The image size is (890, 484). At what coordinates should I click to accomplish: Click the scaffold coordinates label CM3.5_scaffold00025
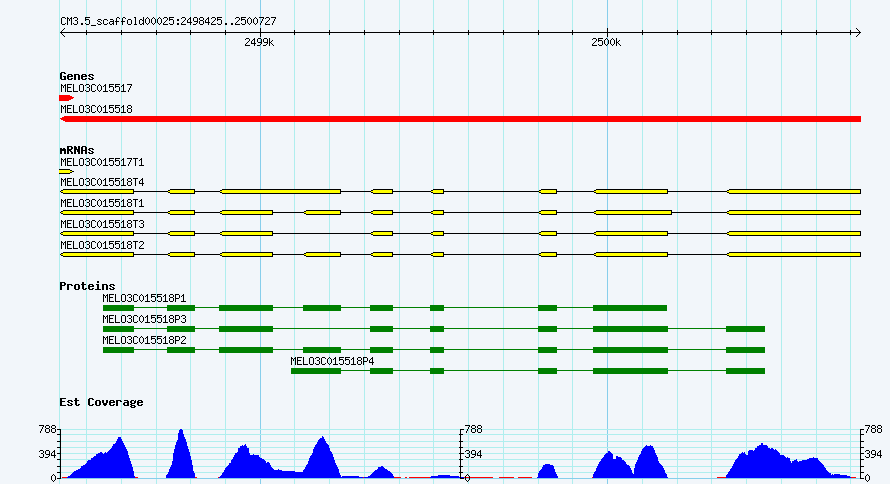click(x=168, y=22)
